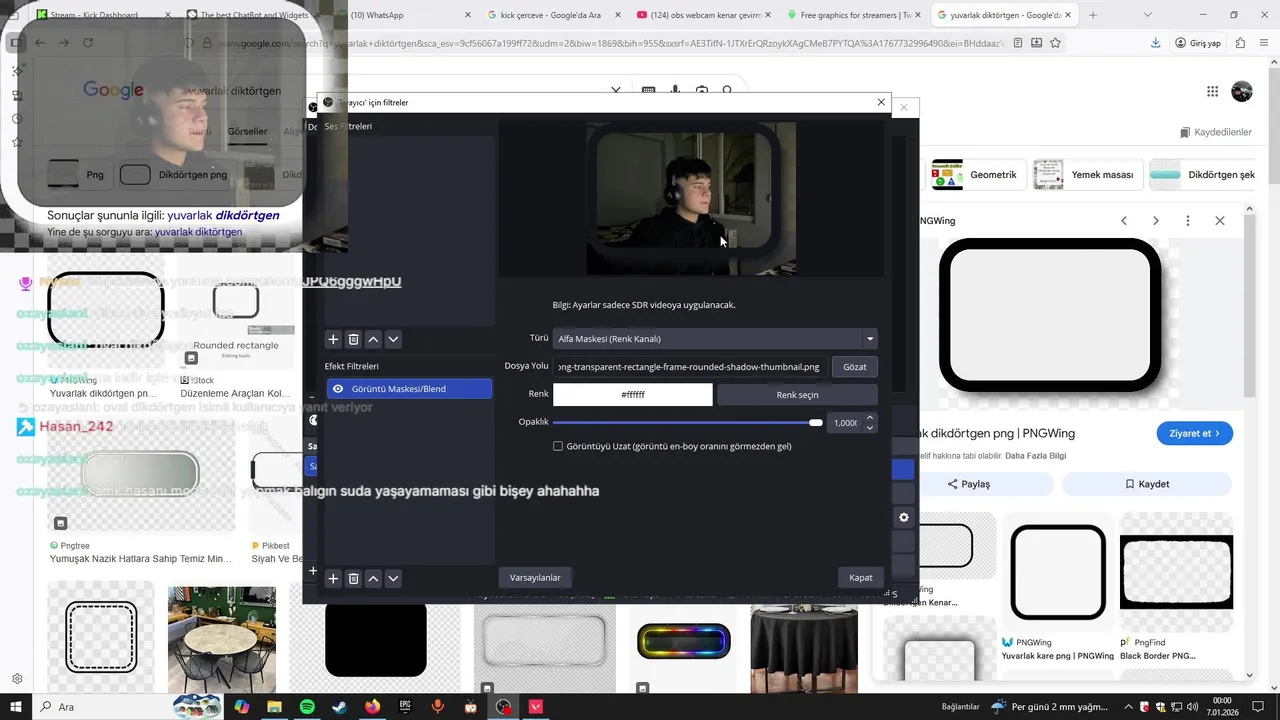This screenshot has width=1280, height=720.
Task: Save the image with Kaydet
Action: coord(1147,484)
